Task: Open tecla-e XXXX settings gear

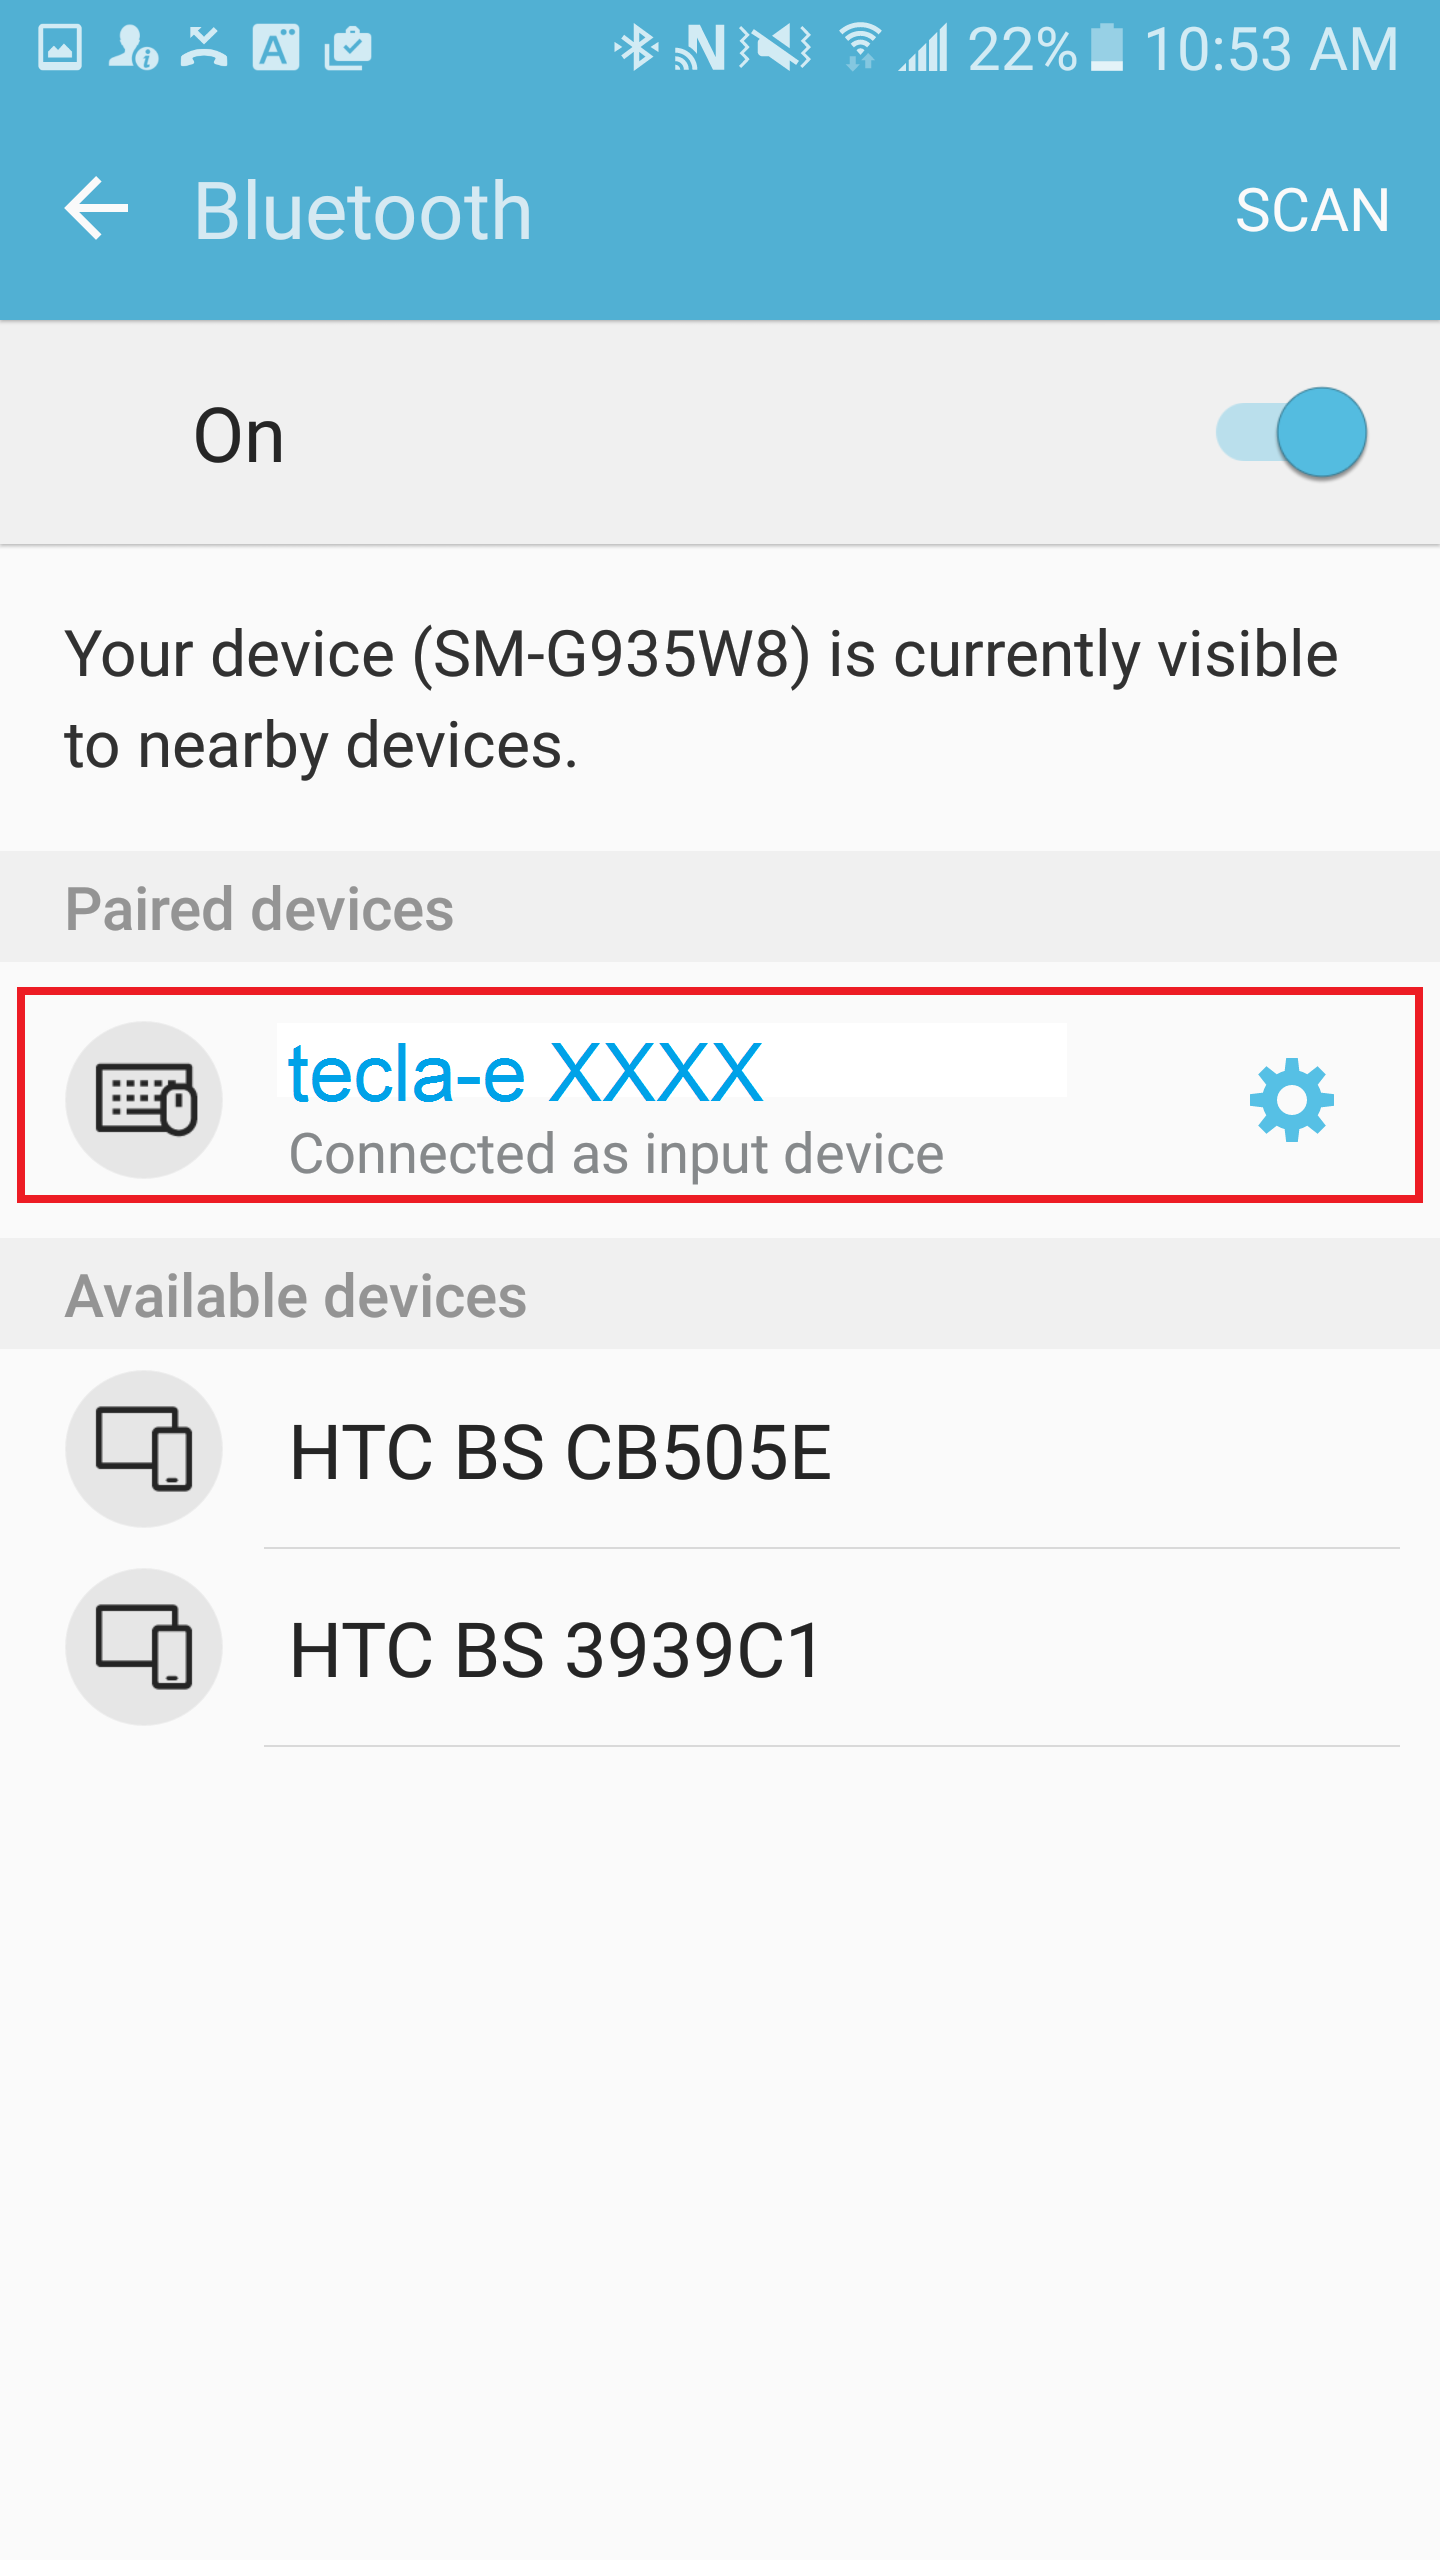Action: coord(1291,1100)
